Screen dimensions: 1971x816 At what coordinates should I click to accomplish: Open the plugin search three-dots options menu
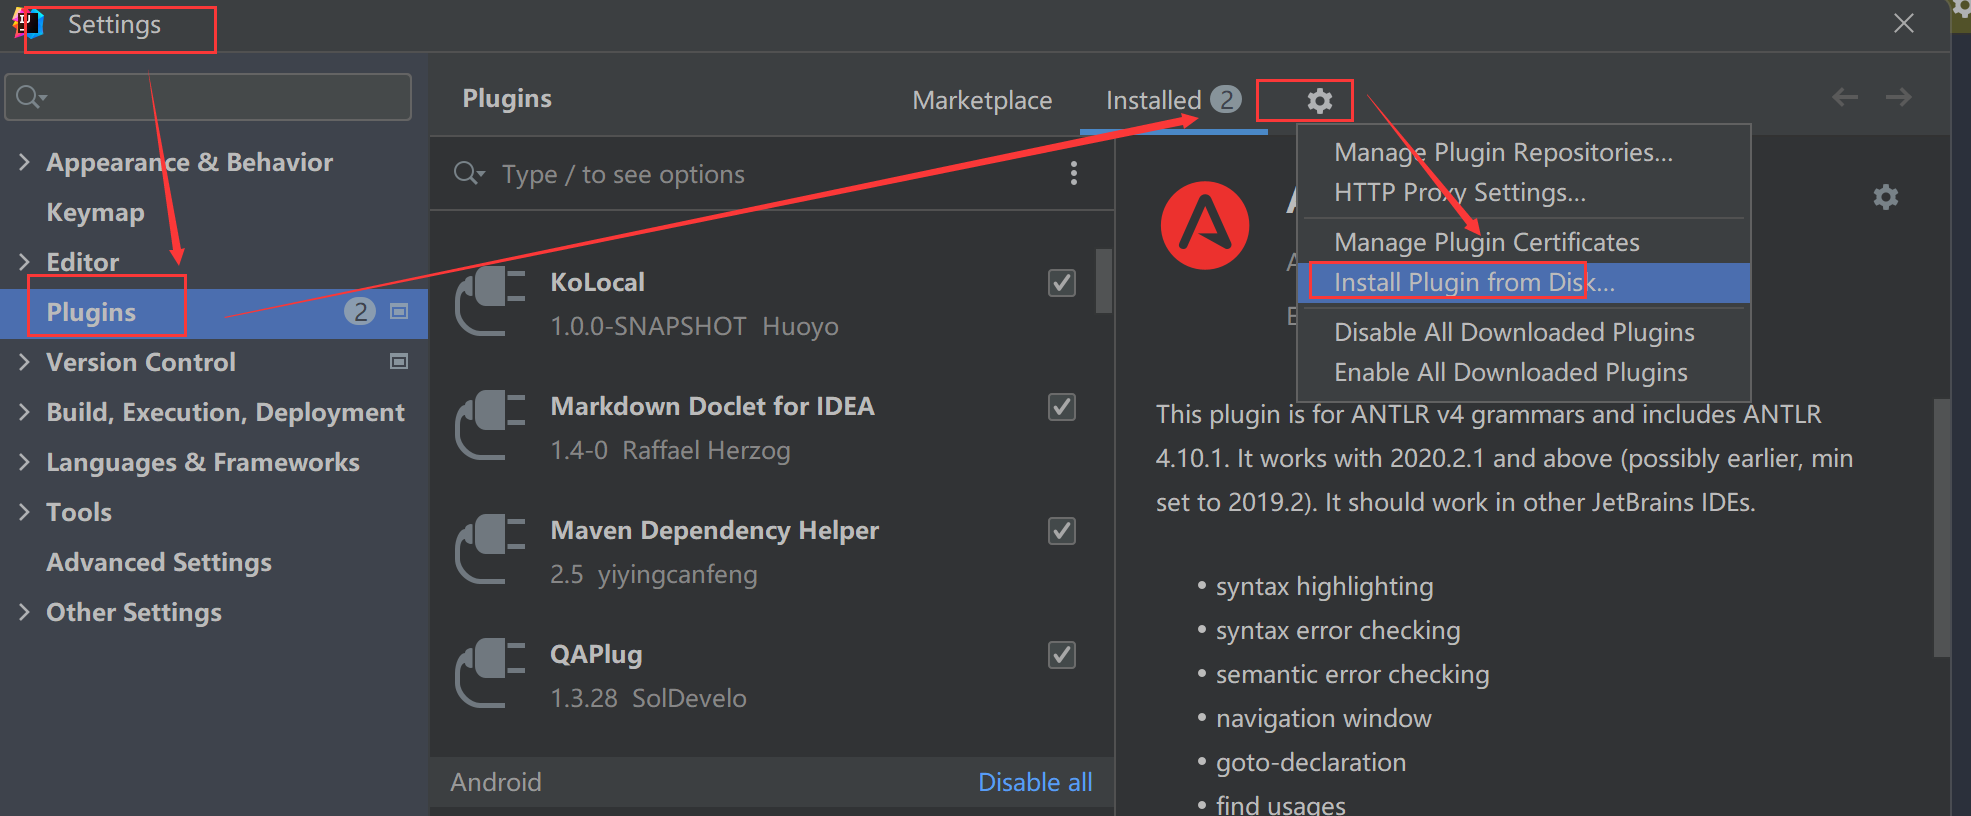pyautogui.click(x=1074, y=174)
